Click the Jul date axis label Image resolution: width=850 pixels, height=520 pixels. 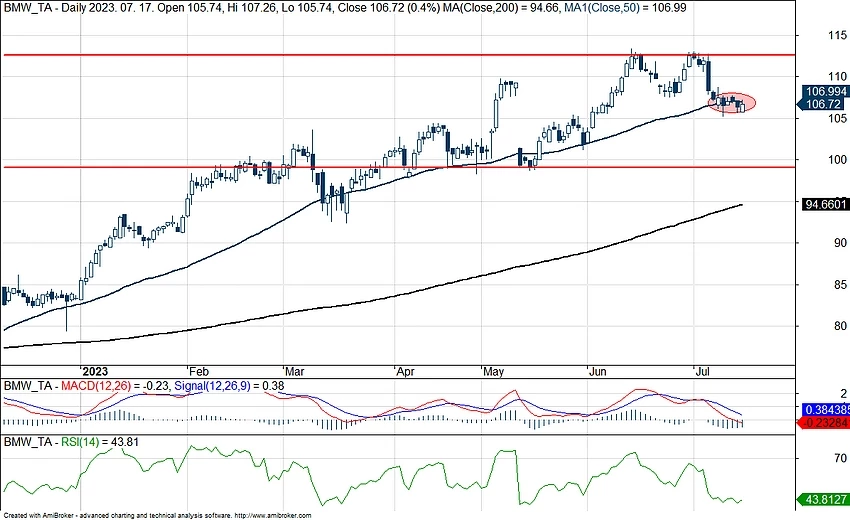(702, 371)
